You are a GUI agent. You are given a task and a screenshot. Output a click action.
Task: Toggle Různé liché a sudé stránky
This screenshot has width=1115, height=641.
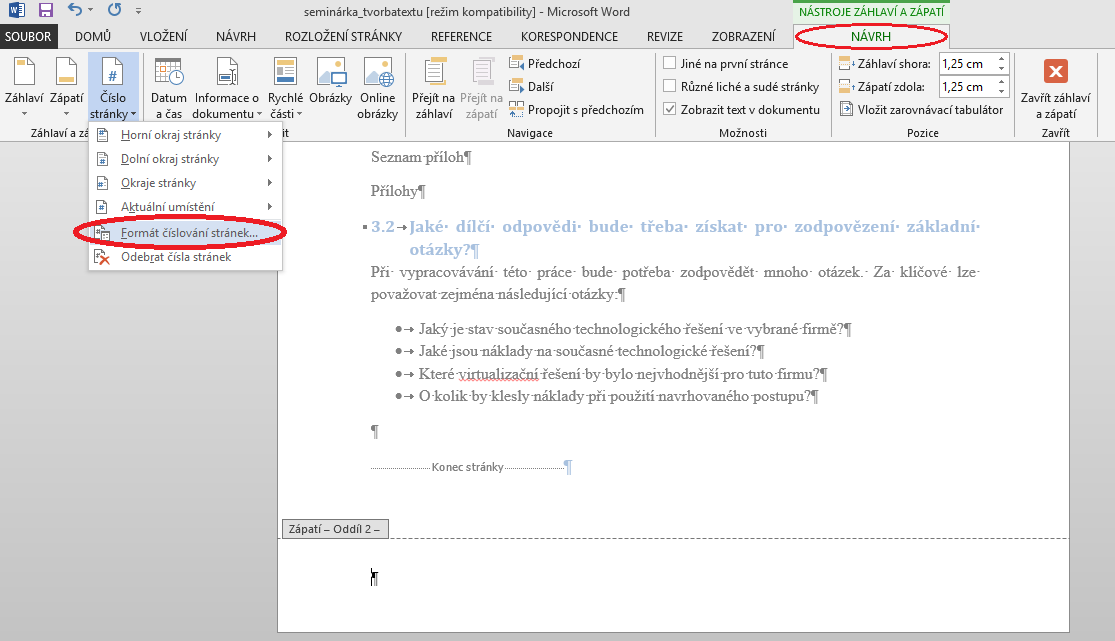point(670,87)
